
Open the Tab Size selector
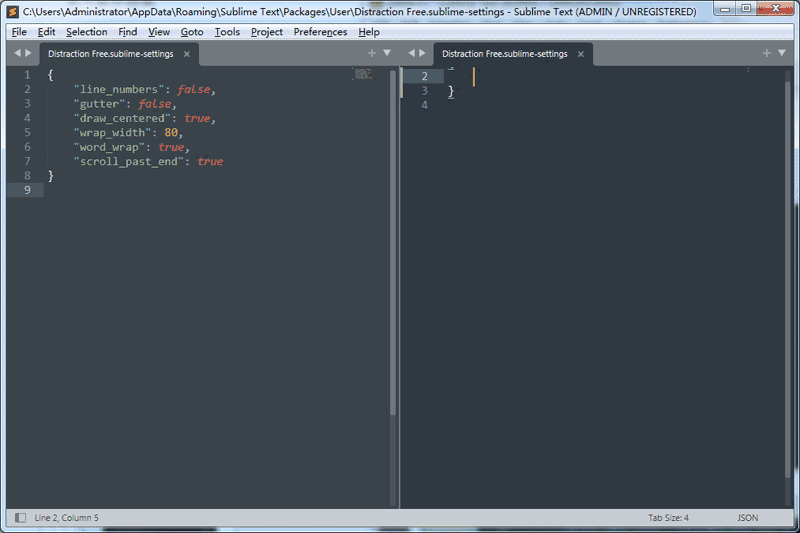(668, 518)
